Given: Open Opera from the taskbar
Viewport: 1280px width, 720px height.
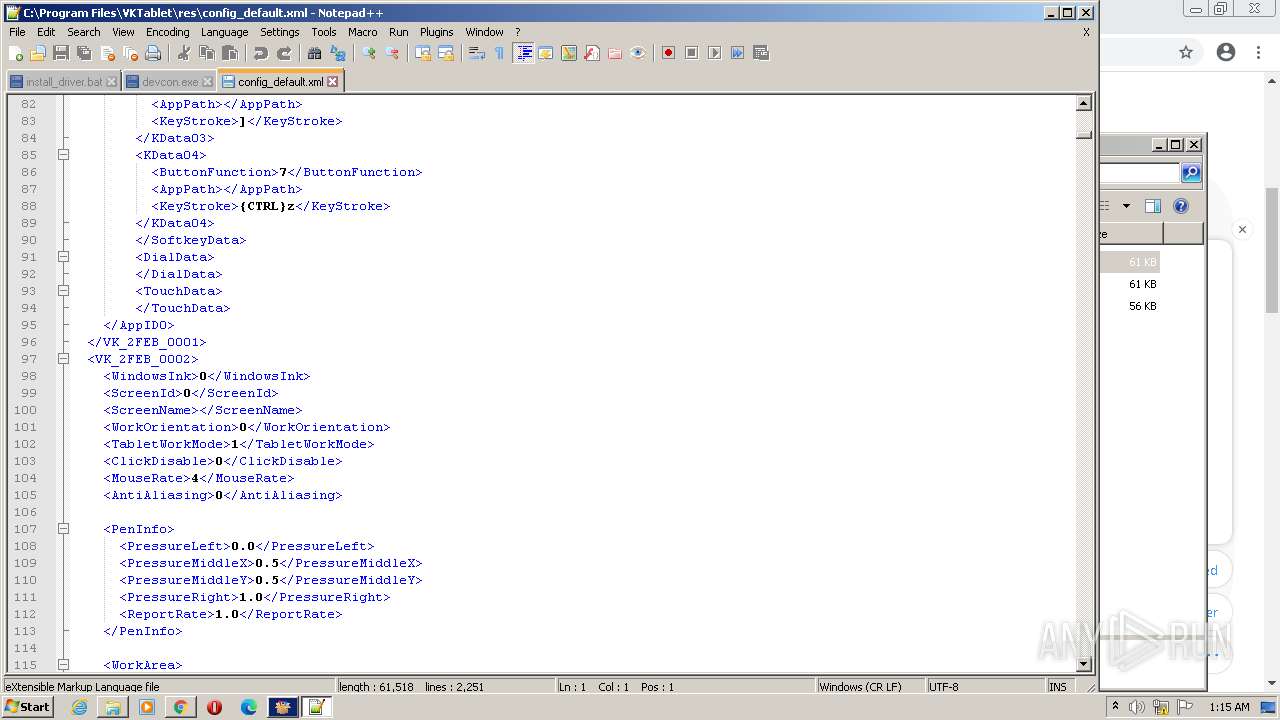Looking at the screenshot, I should (214, 707).
